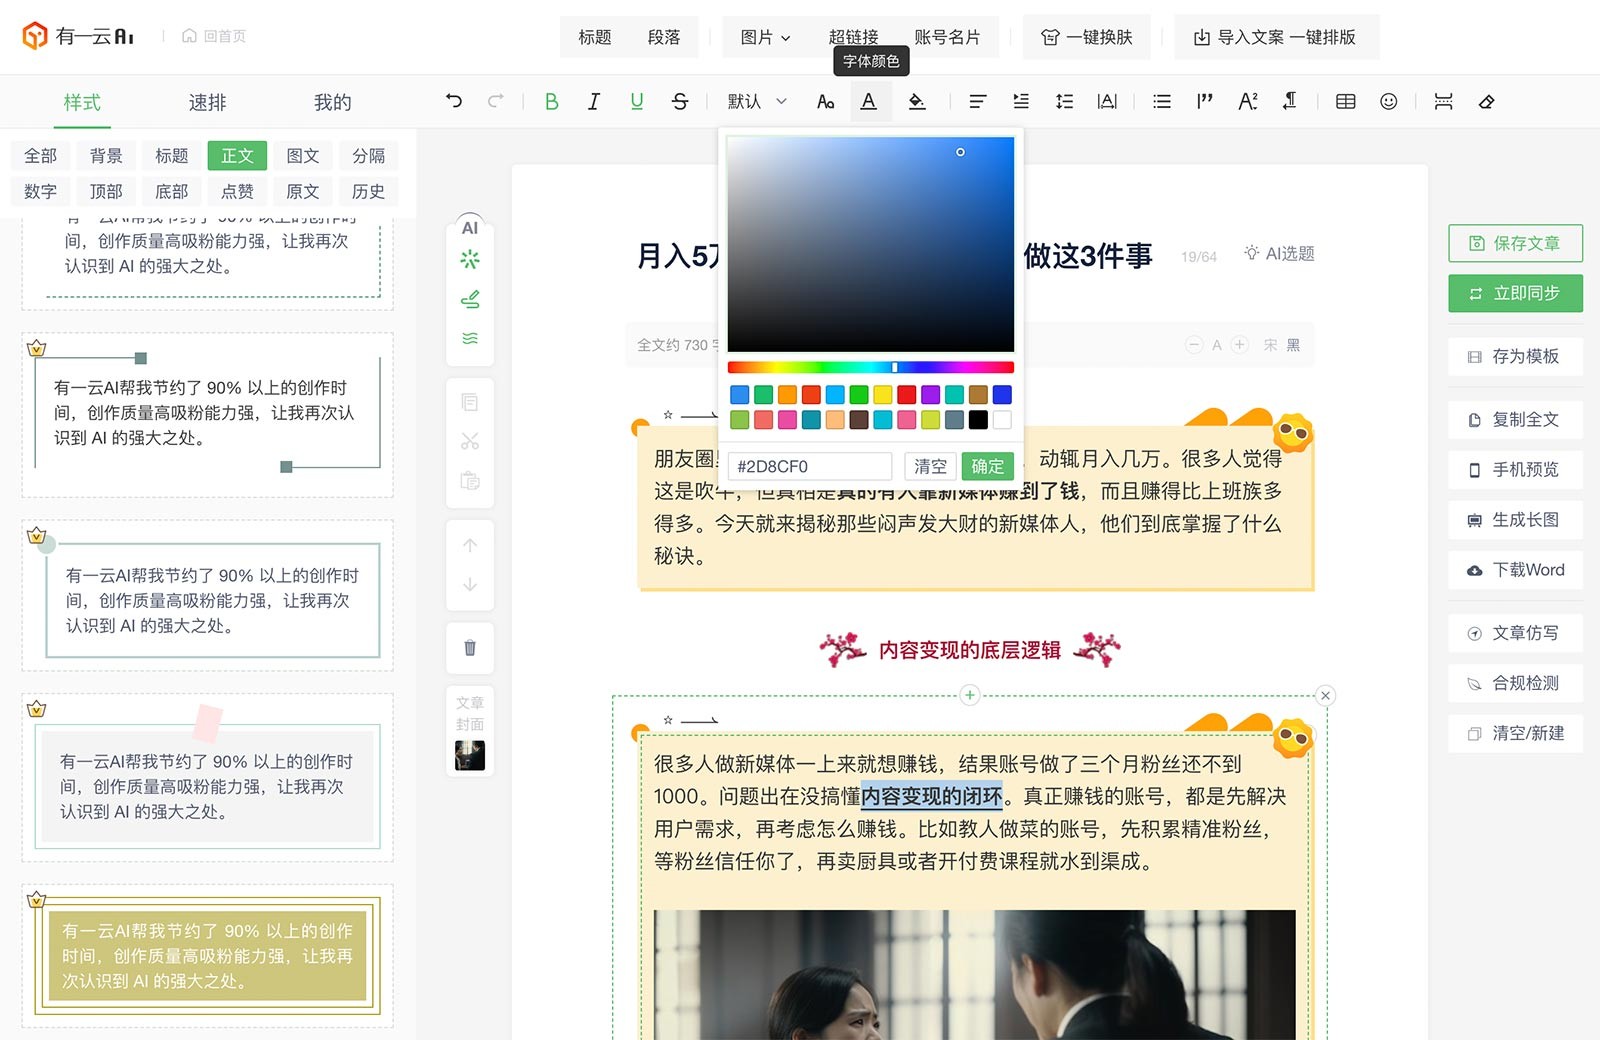Apply strikethrough to selected text
1600x1040 pixels.
(x=680, y=101)
